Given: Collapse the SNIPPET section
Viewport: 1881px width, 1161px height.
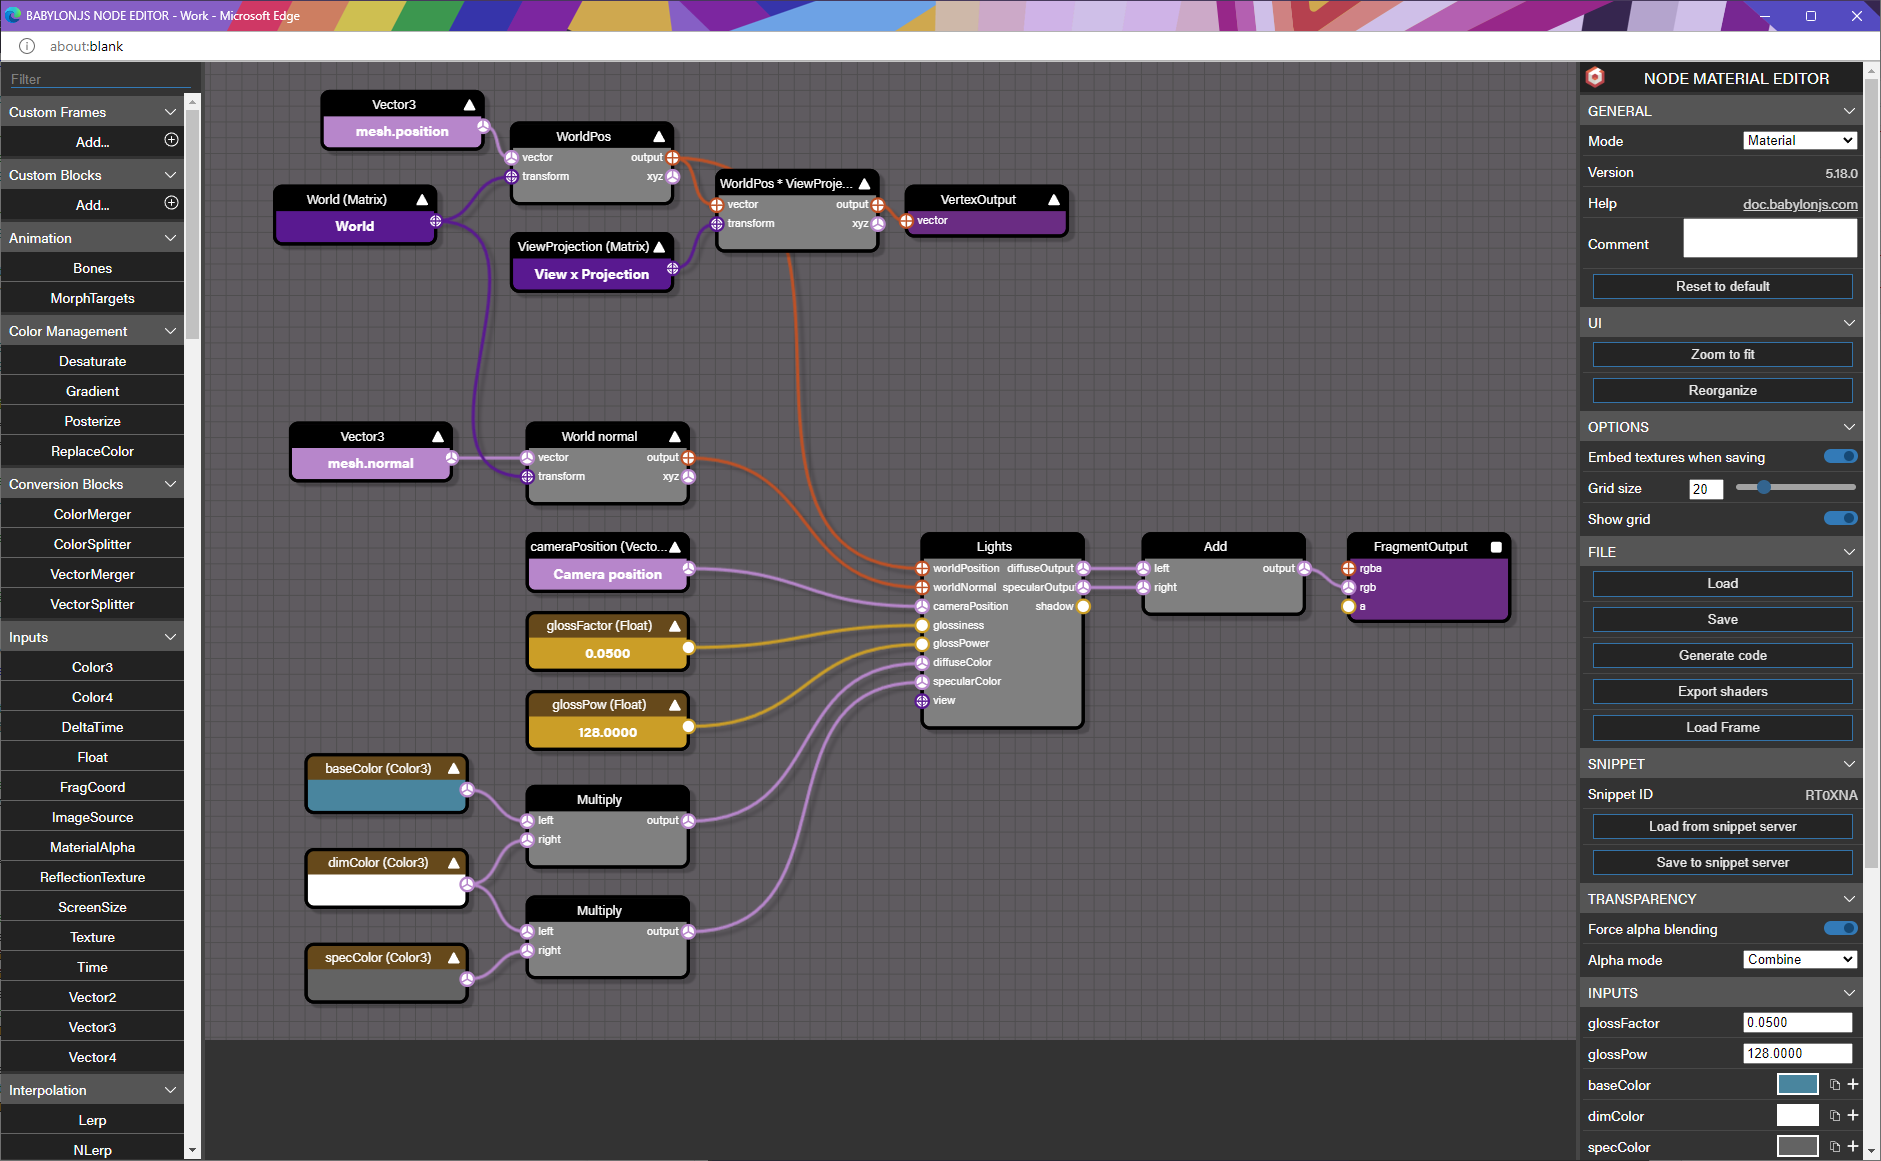Looking at the screenshot, I should [1721, 763].
